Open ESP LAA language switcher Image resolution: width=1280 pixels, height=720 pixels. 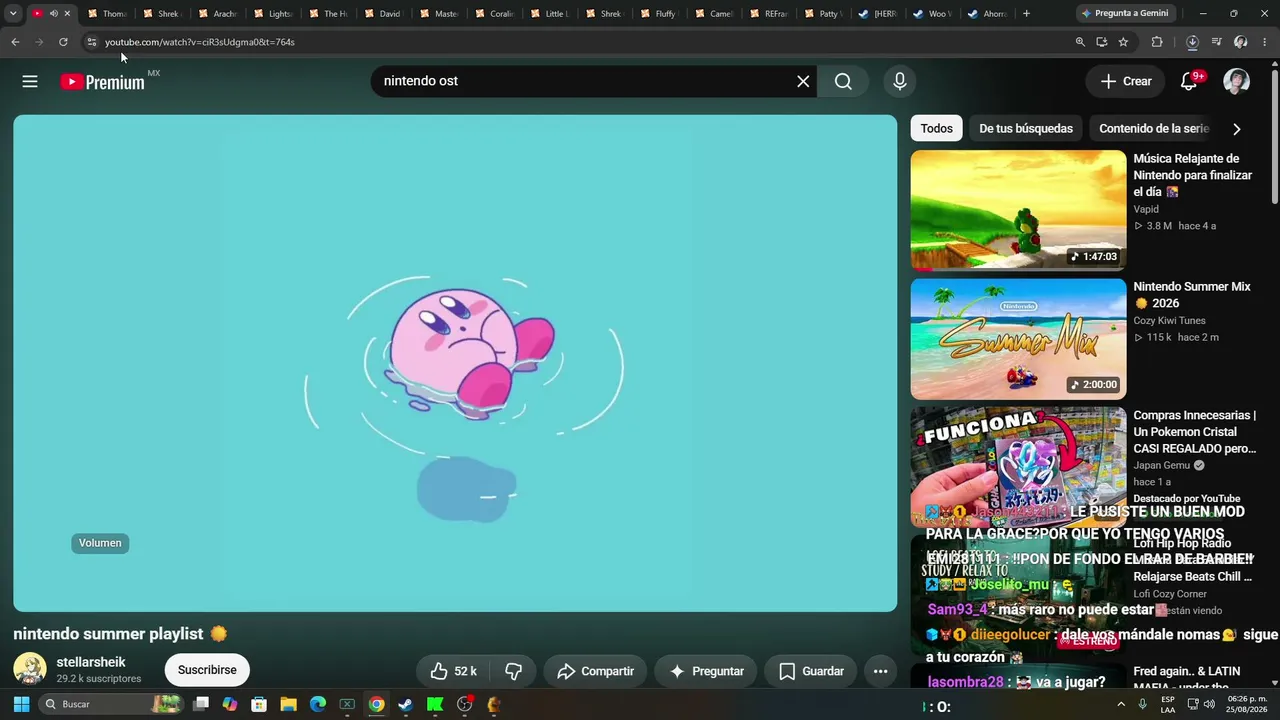point(1168,704)
